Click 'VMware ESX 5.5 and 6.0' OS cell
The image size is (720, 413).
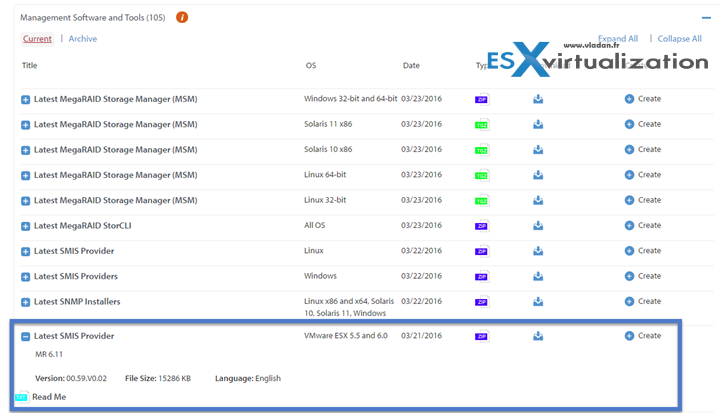pyautogui.click(x=346, y=336)
